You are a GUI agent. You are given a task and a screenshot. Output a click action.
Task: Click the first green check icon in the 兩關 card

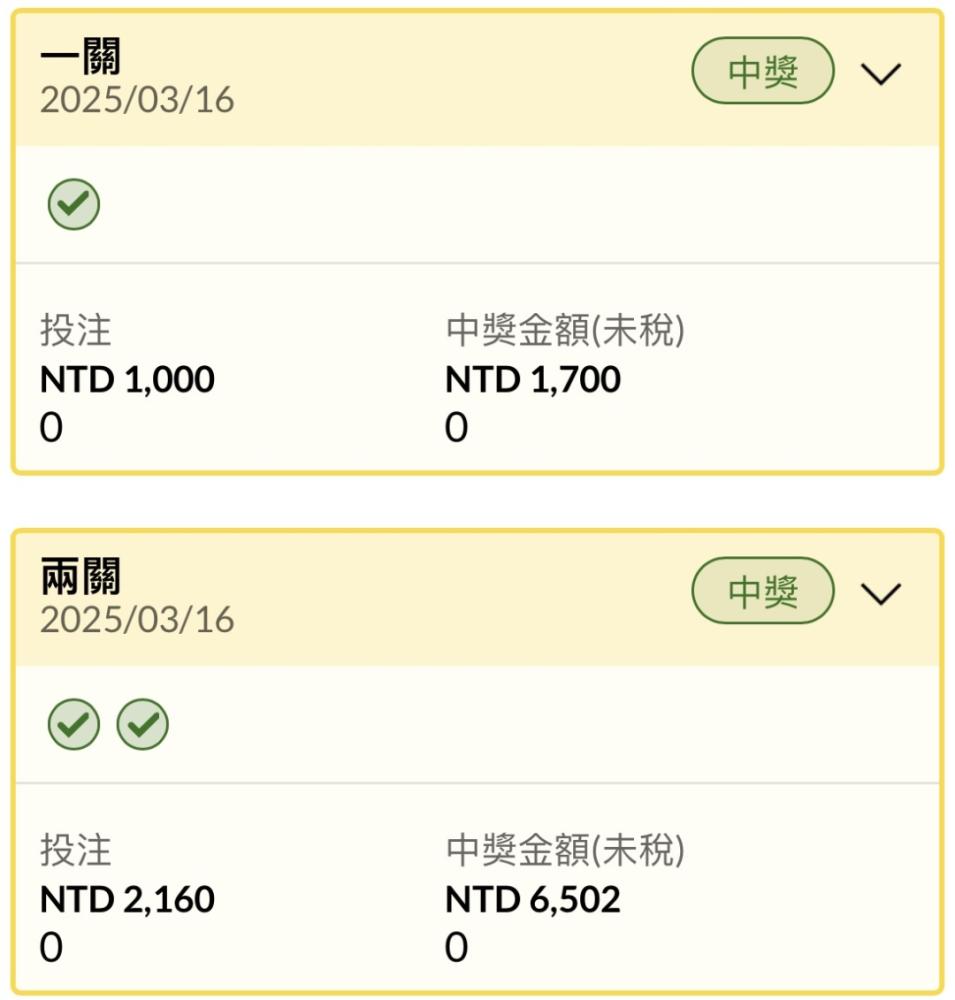click(74, 724)
